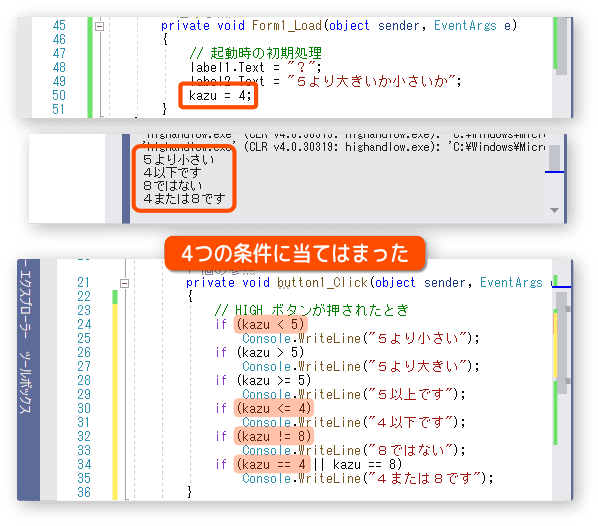This screenshot has width=598, height=526.
Task: Click output line '4以下です'
Action: [172, 172]
